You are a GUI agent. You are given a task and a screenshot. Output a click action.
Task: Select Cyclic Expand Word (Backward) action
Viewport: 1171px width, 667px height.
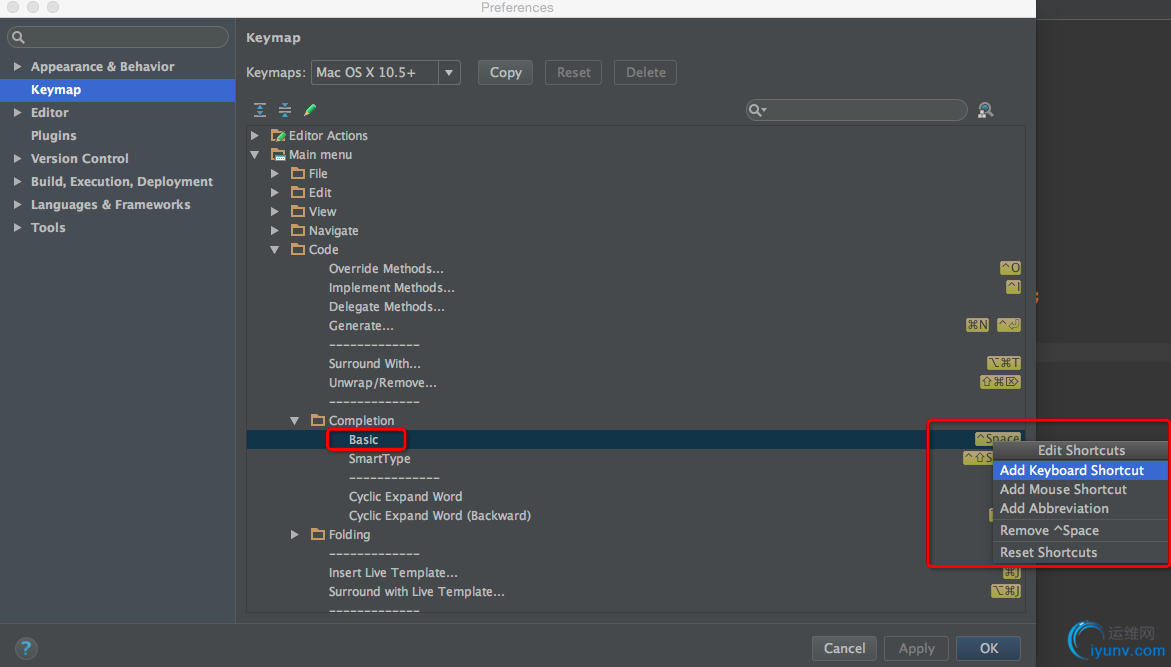pyautogui.click(x=440, y=515)
